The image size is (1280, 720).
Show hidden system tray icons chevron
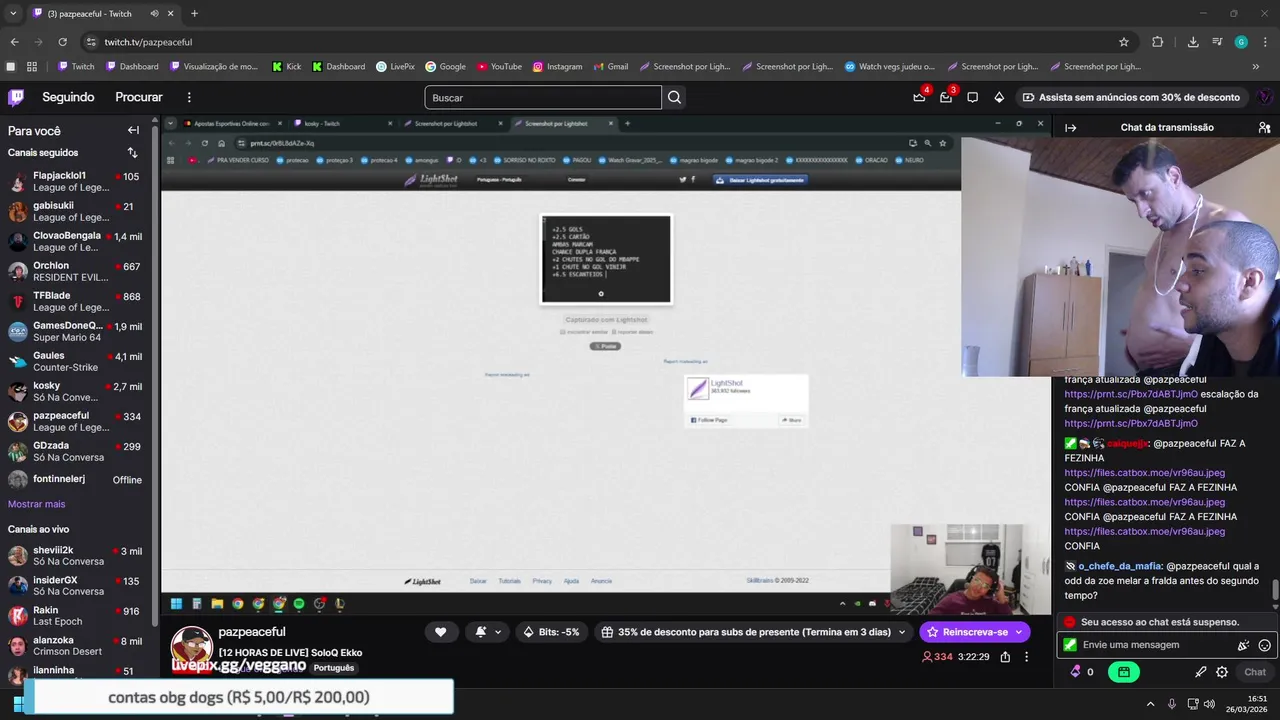1150,704
